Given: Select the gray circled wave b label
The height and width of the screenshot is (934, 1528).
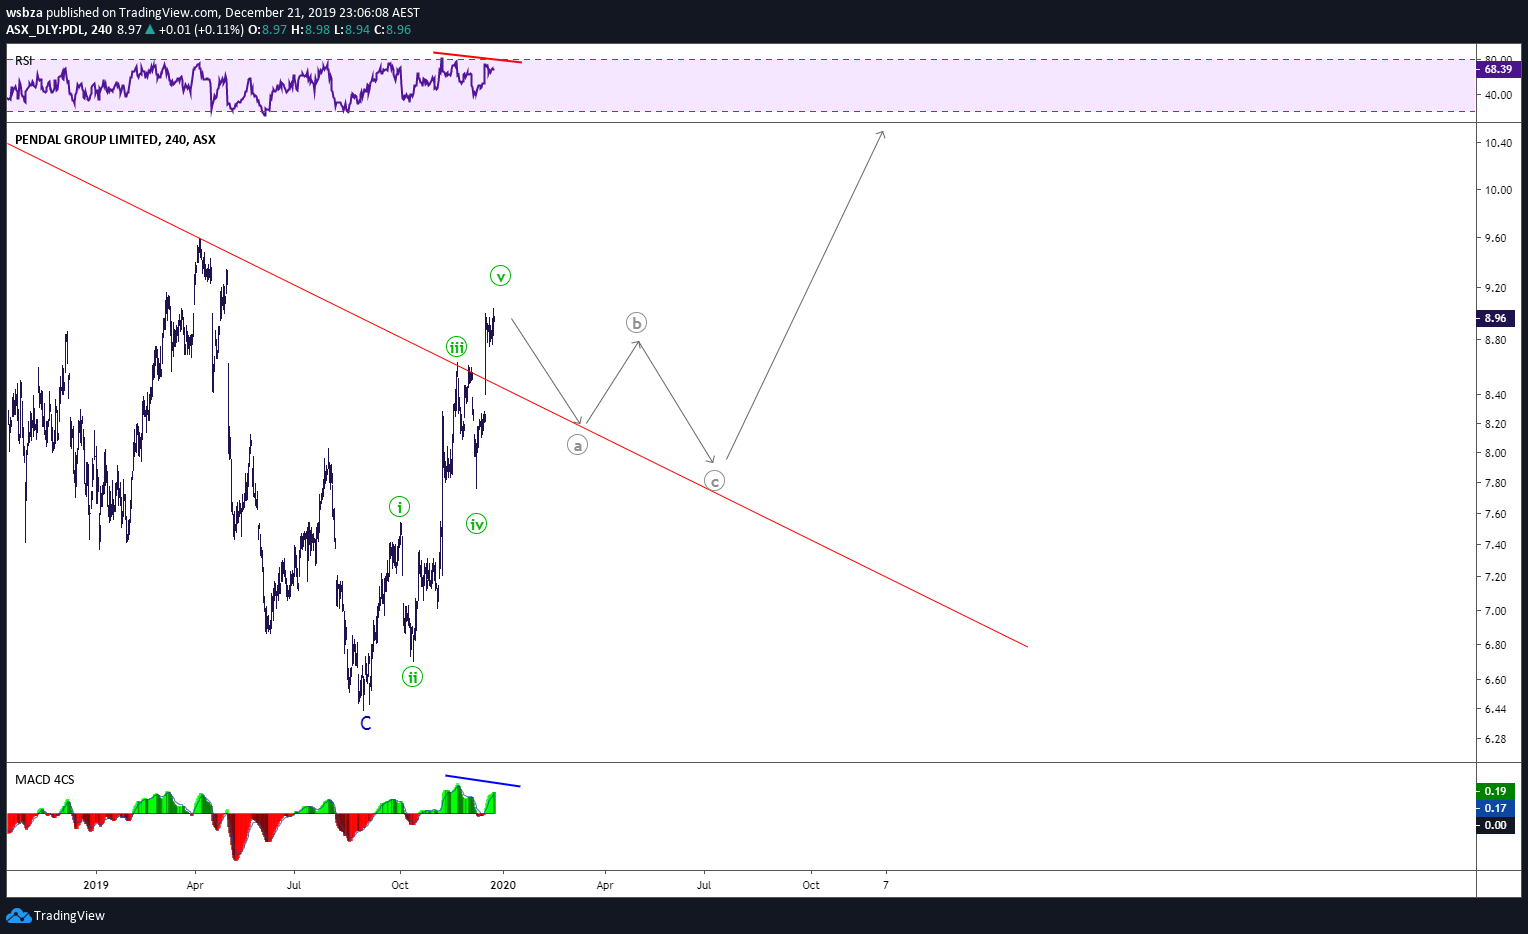Looking at the screenshot, I should coord(636,322).
